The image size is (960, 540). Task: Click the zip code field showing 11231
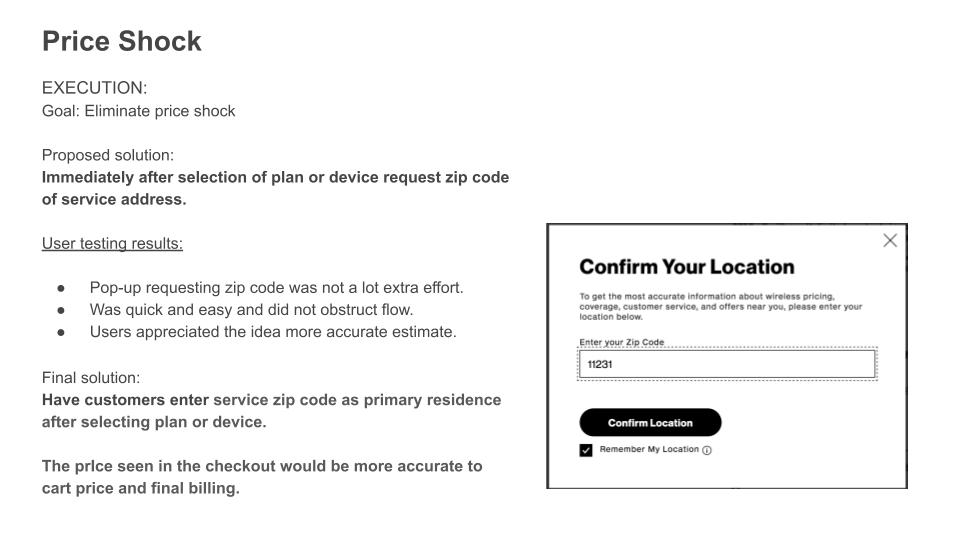[727, 364]
